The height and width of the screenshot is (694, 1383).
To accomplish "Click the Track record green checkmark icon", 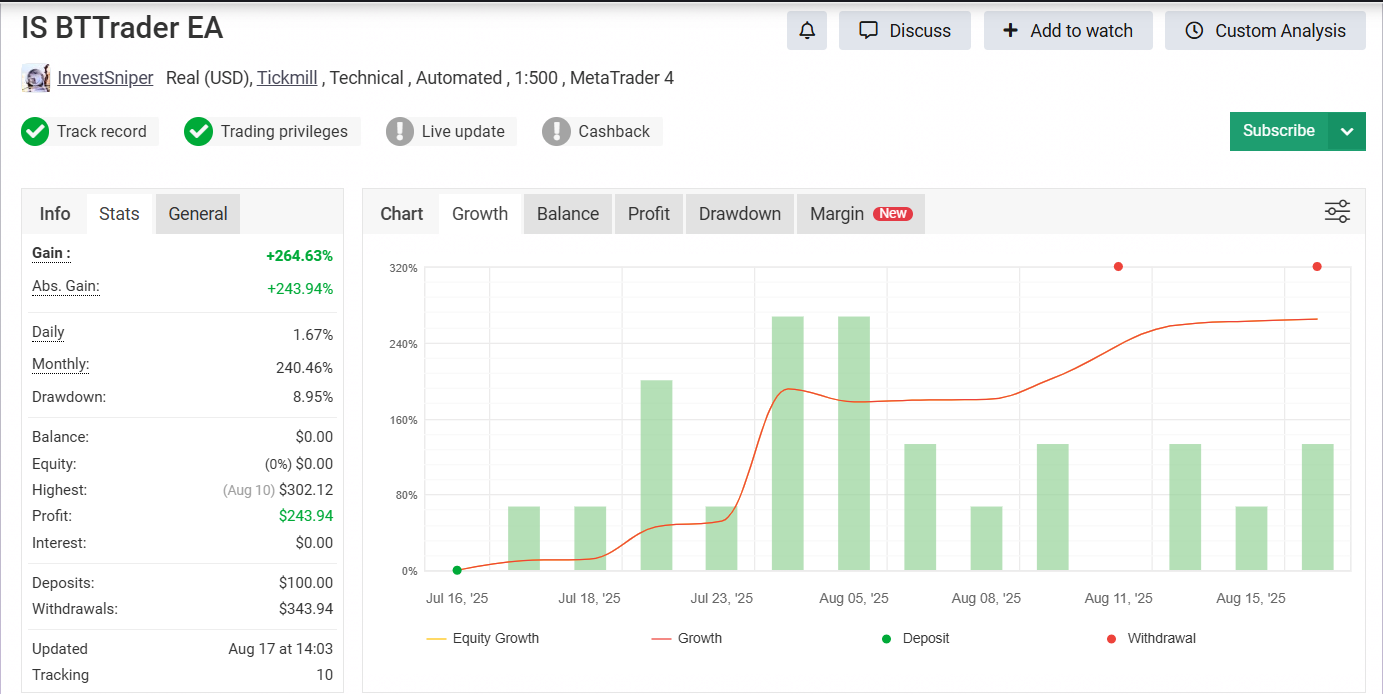I will [36, 131].
